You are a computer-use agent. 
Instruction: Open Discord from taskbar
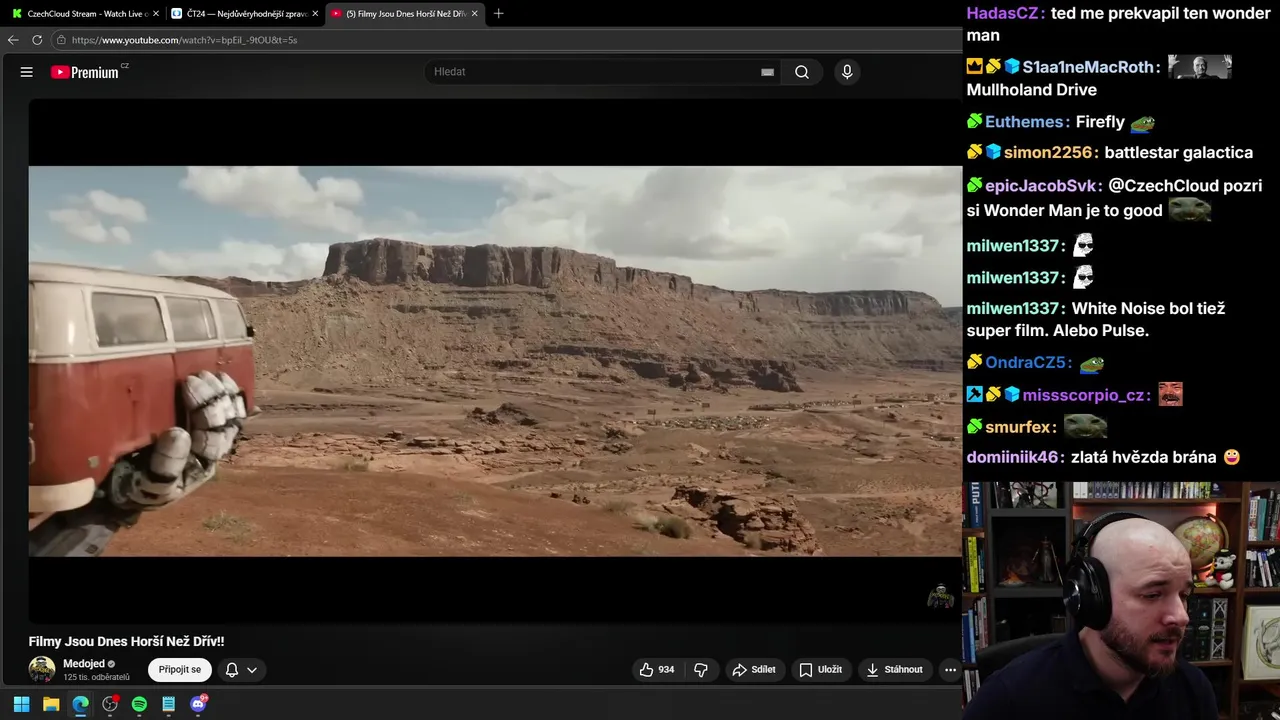pyautogui.click(x=198, y=704)
